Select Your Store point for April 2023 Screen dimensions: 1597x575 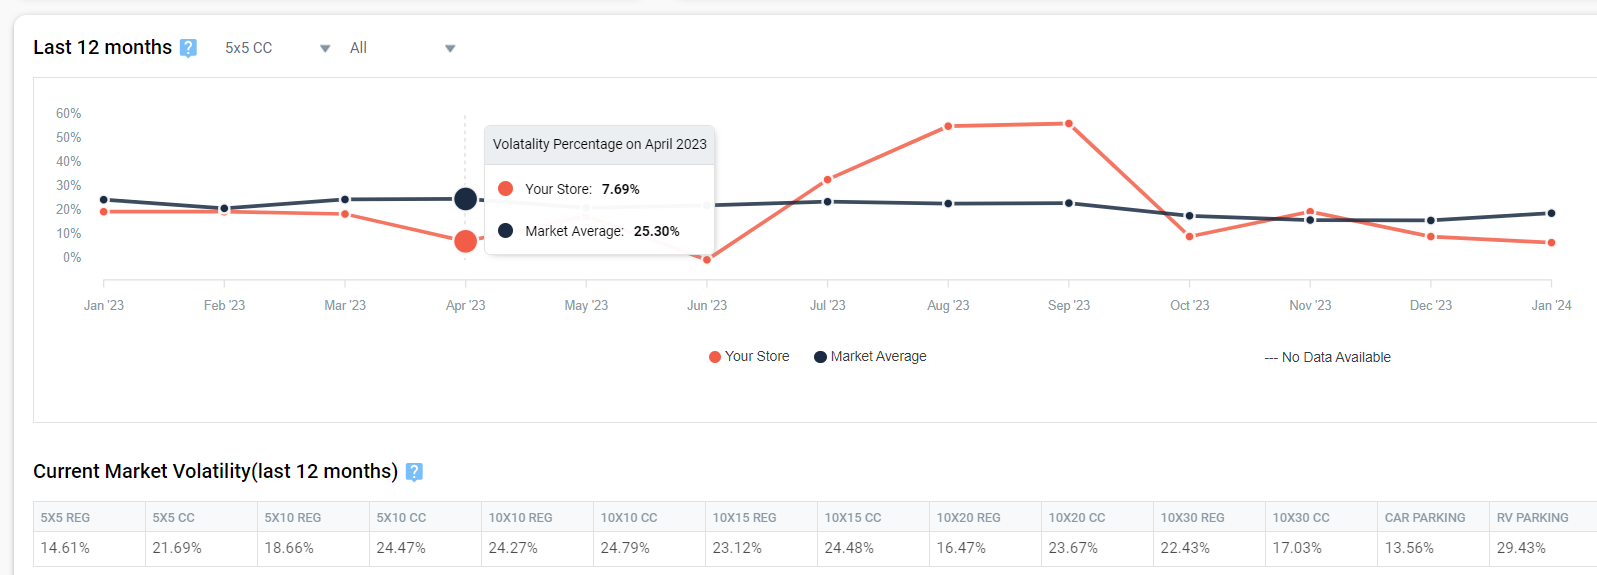[465, 241]
